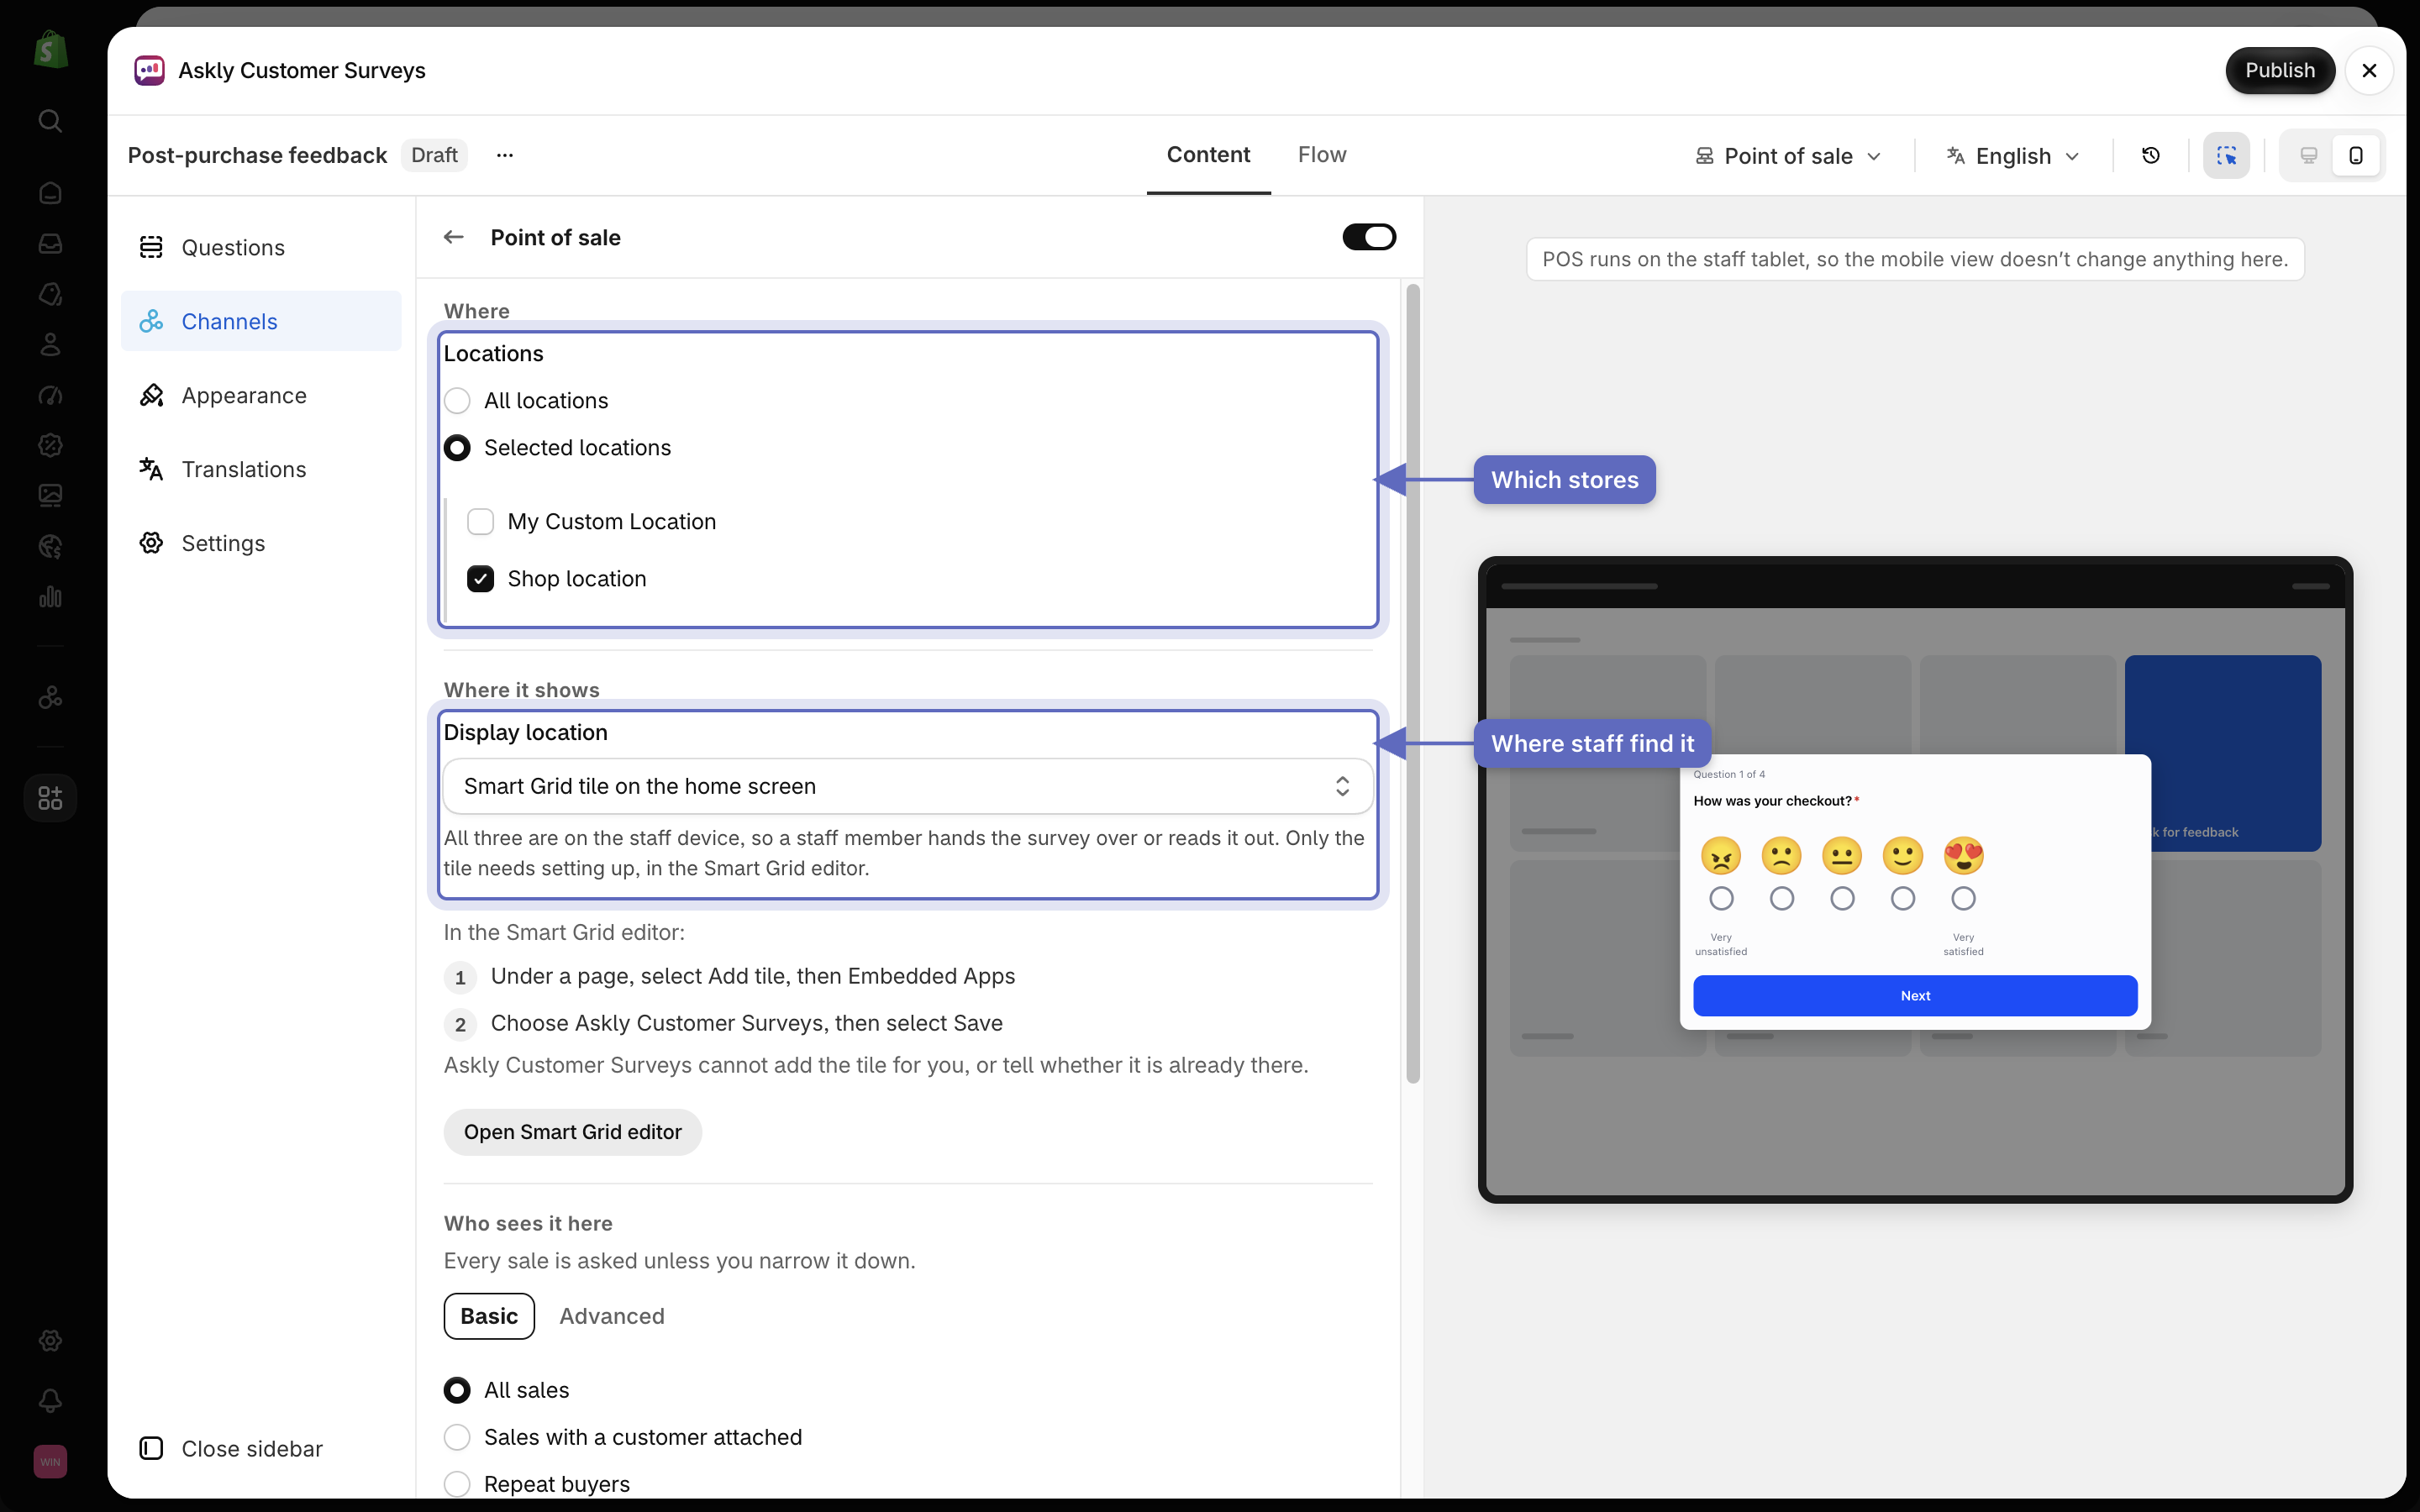
Task: Open Appearance in the sidebar
Action: click(x=261, y=395)
